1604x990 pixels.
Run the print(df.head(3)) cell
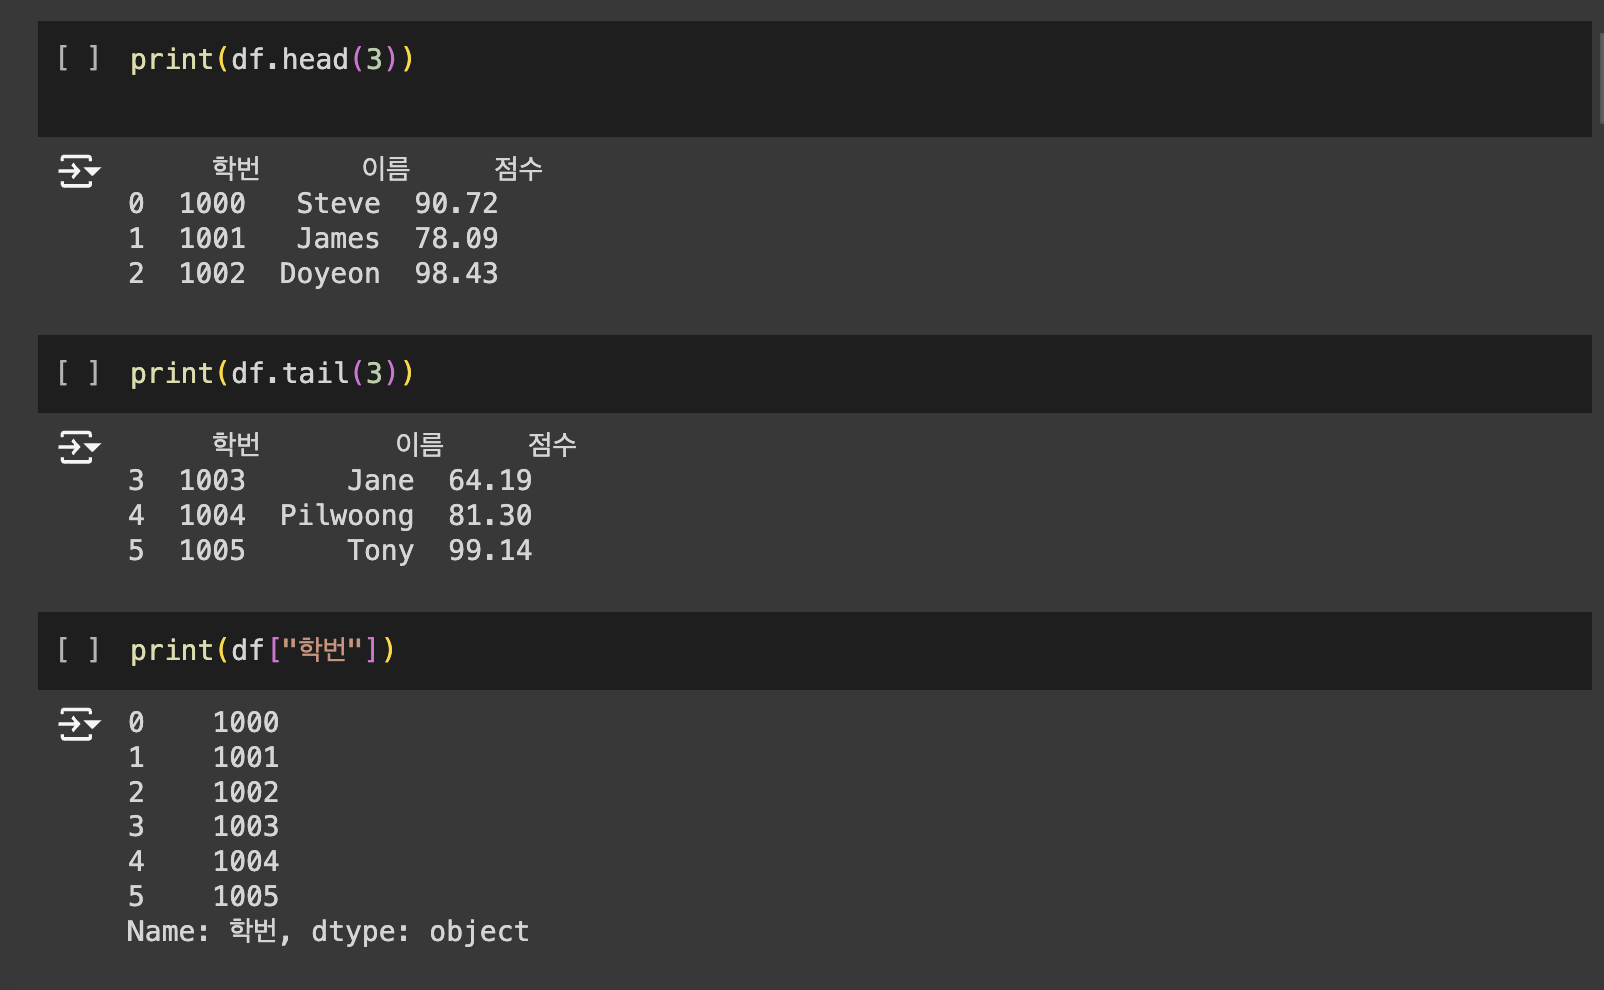pyautogui.click(x=78, y=58)
